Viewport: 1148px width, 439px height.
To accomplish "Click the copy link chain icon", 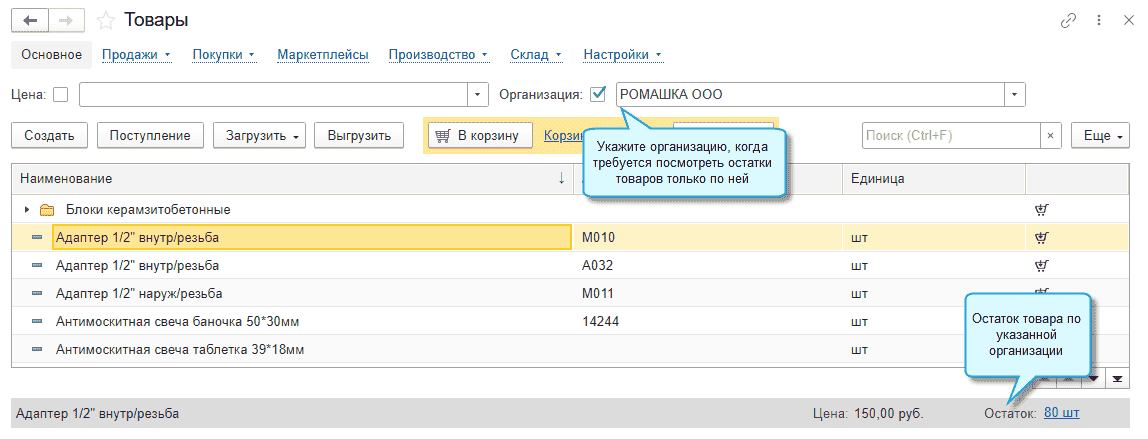I will [x=1069, y=20].
